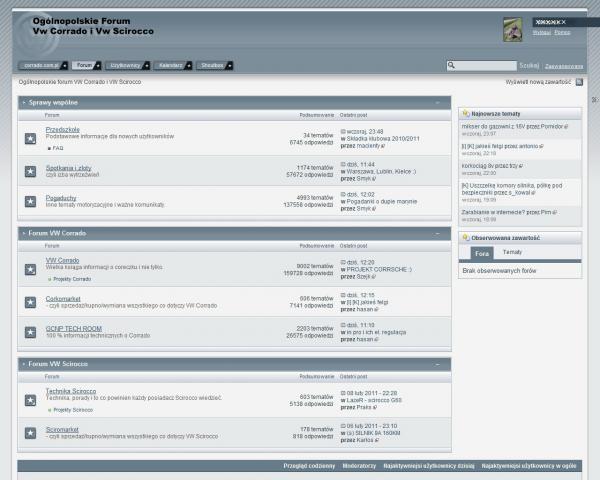600x480 pixels.
Task: Open Najaktywniejsi użytkownicy dzisiaj link
Action: coord(429,466)
